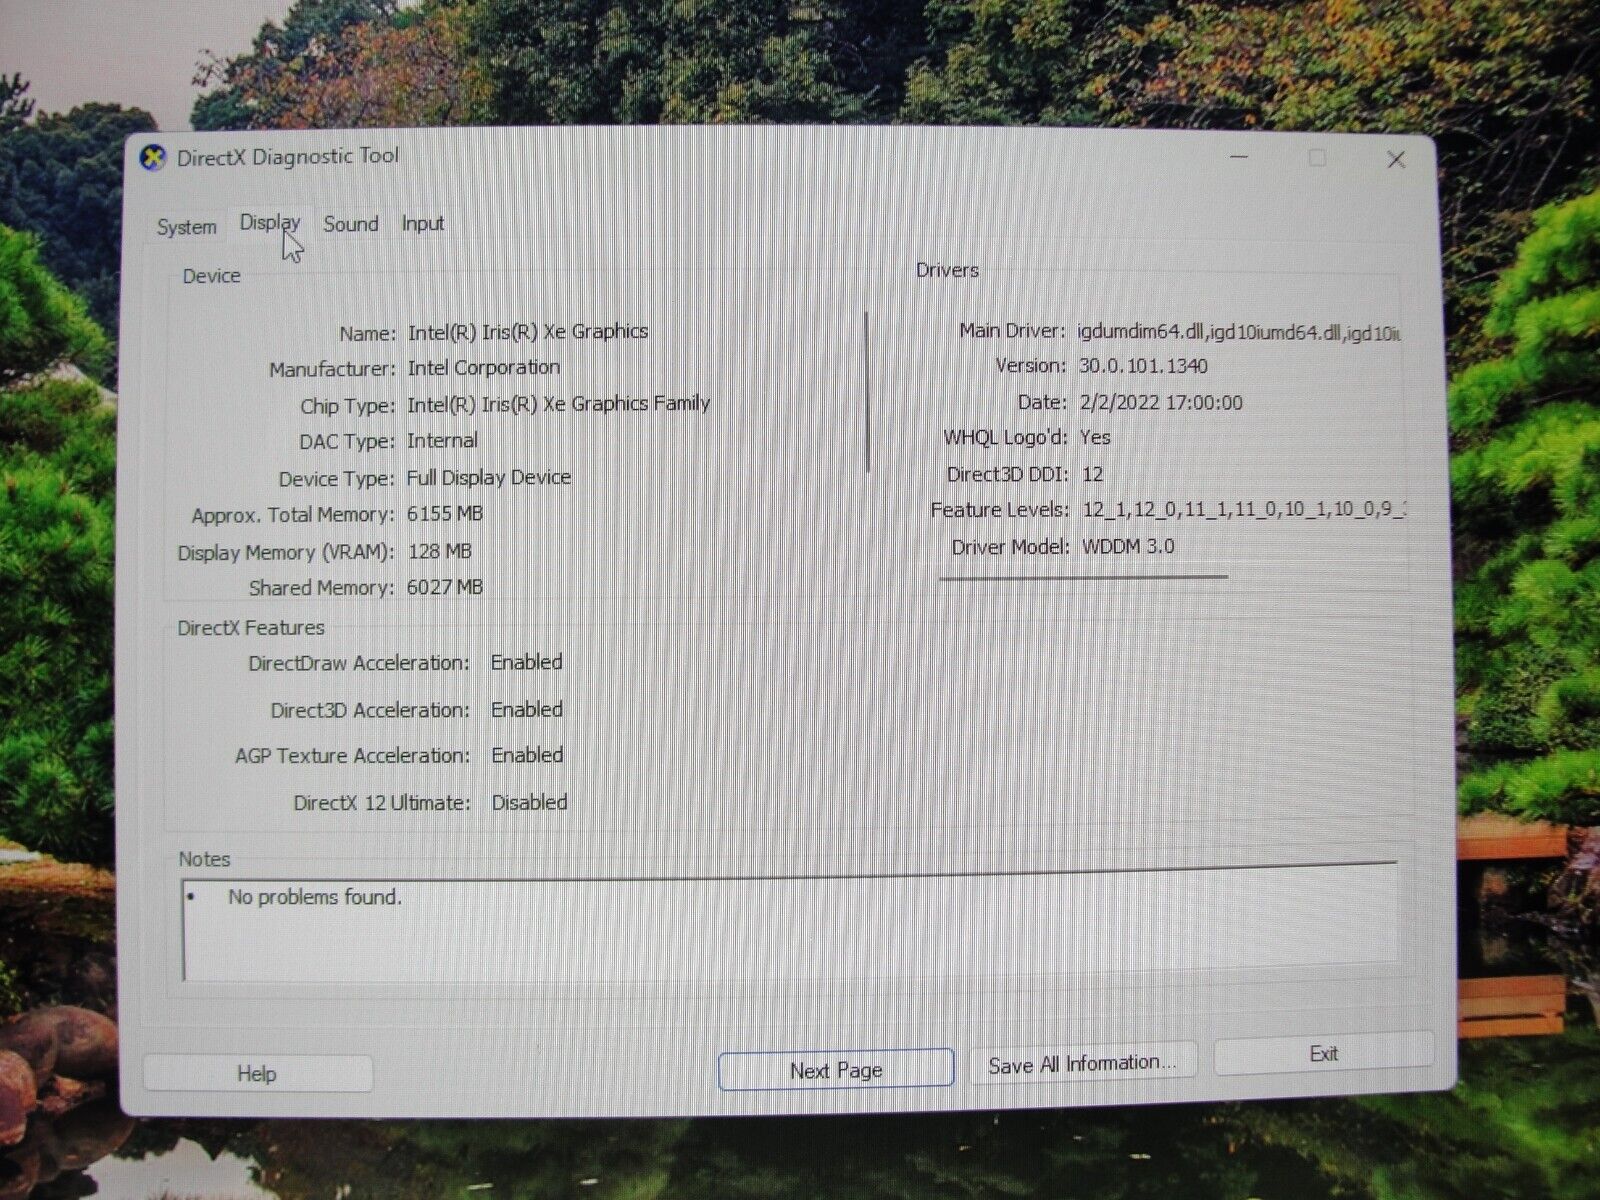
Task: Click 'Intel(R) Iris(R) Xe Graphics Family' chip type
Action: (559, 404)
